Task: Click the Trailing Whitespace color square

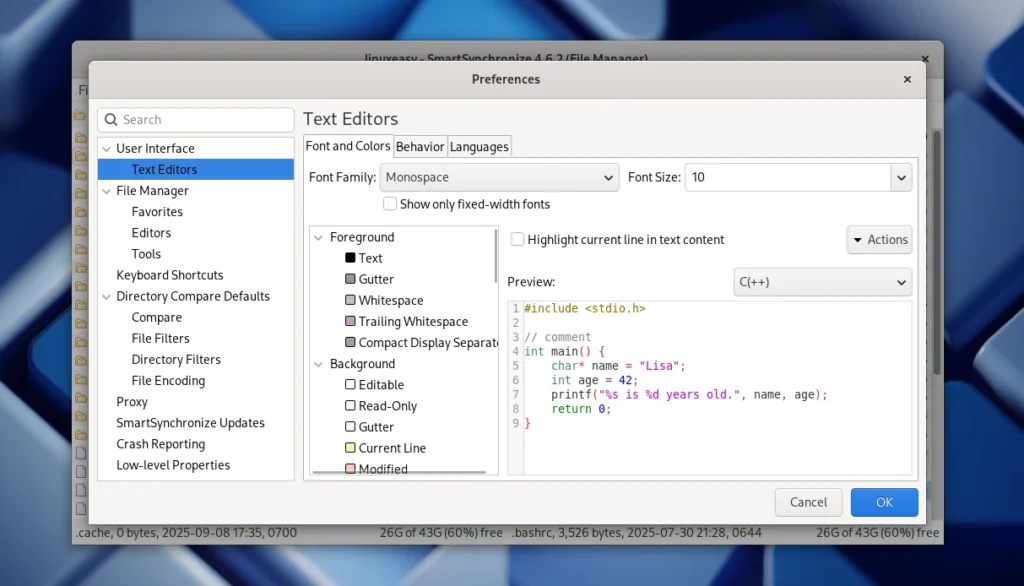Action: [350, 321]
